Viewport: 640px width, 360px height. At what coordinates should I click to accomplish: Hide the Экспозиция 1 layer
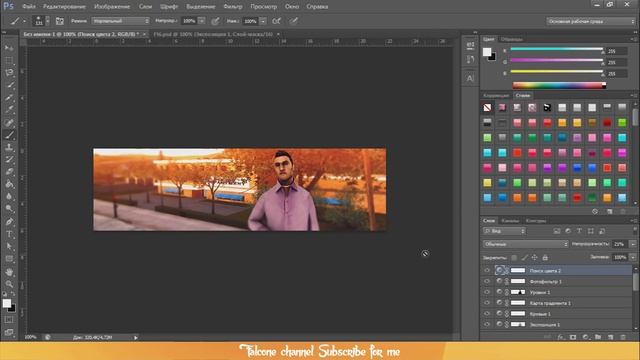487,324
